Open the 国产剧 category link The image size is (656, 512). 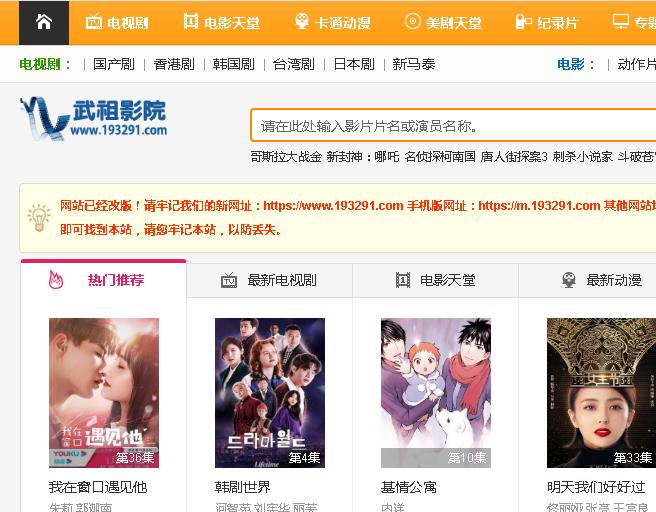click(x=113, y=64)
